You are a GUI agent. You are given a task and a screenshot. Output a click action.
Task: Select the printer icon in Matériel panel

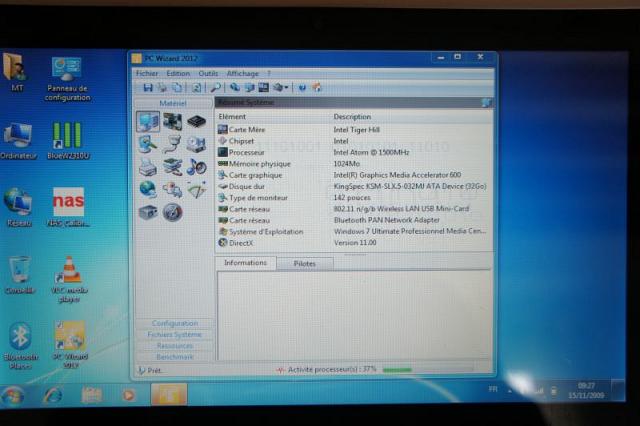(x=148, y=167)
